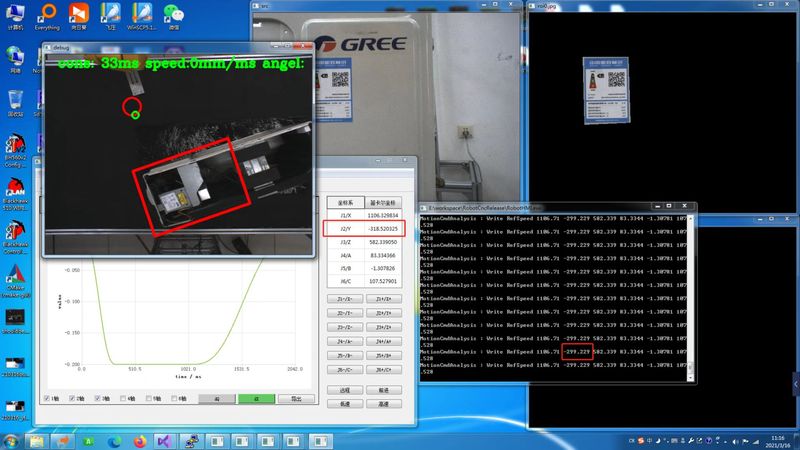
Task: Open the Sogou input method tray icon
Action: [640, 441]
